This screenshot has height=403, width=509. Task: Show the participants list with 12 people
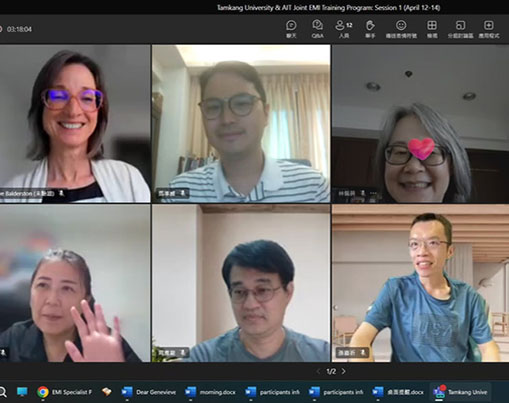coord(344,29)
